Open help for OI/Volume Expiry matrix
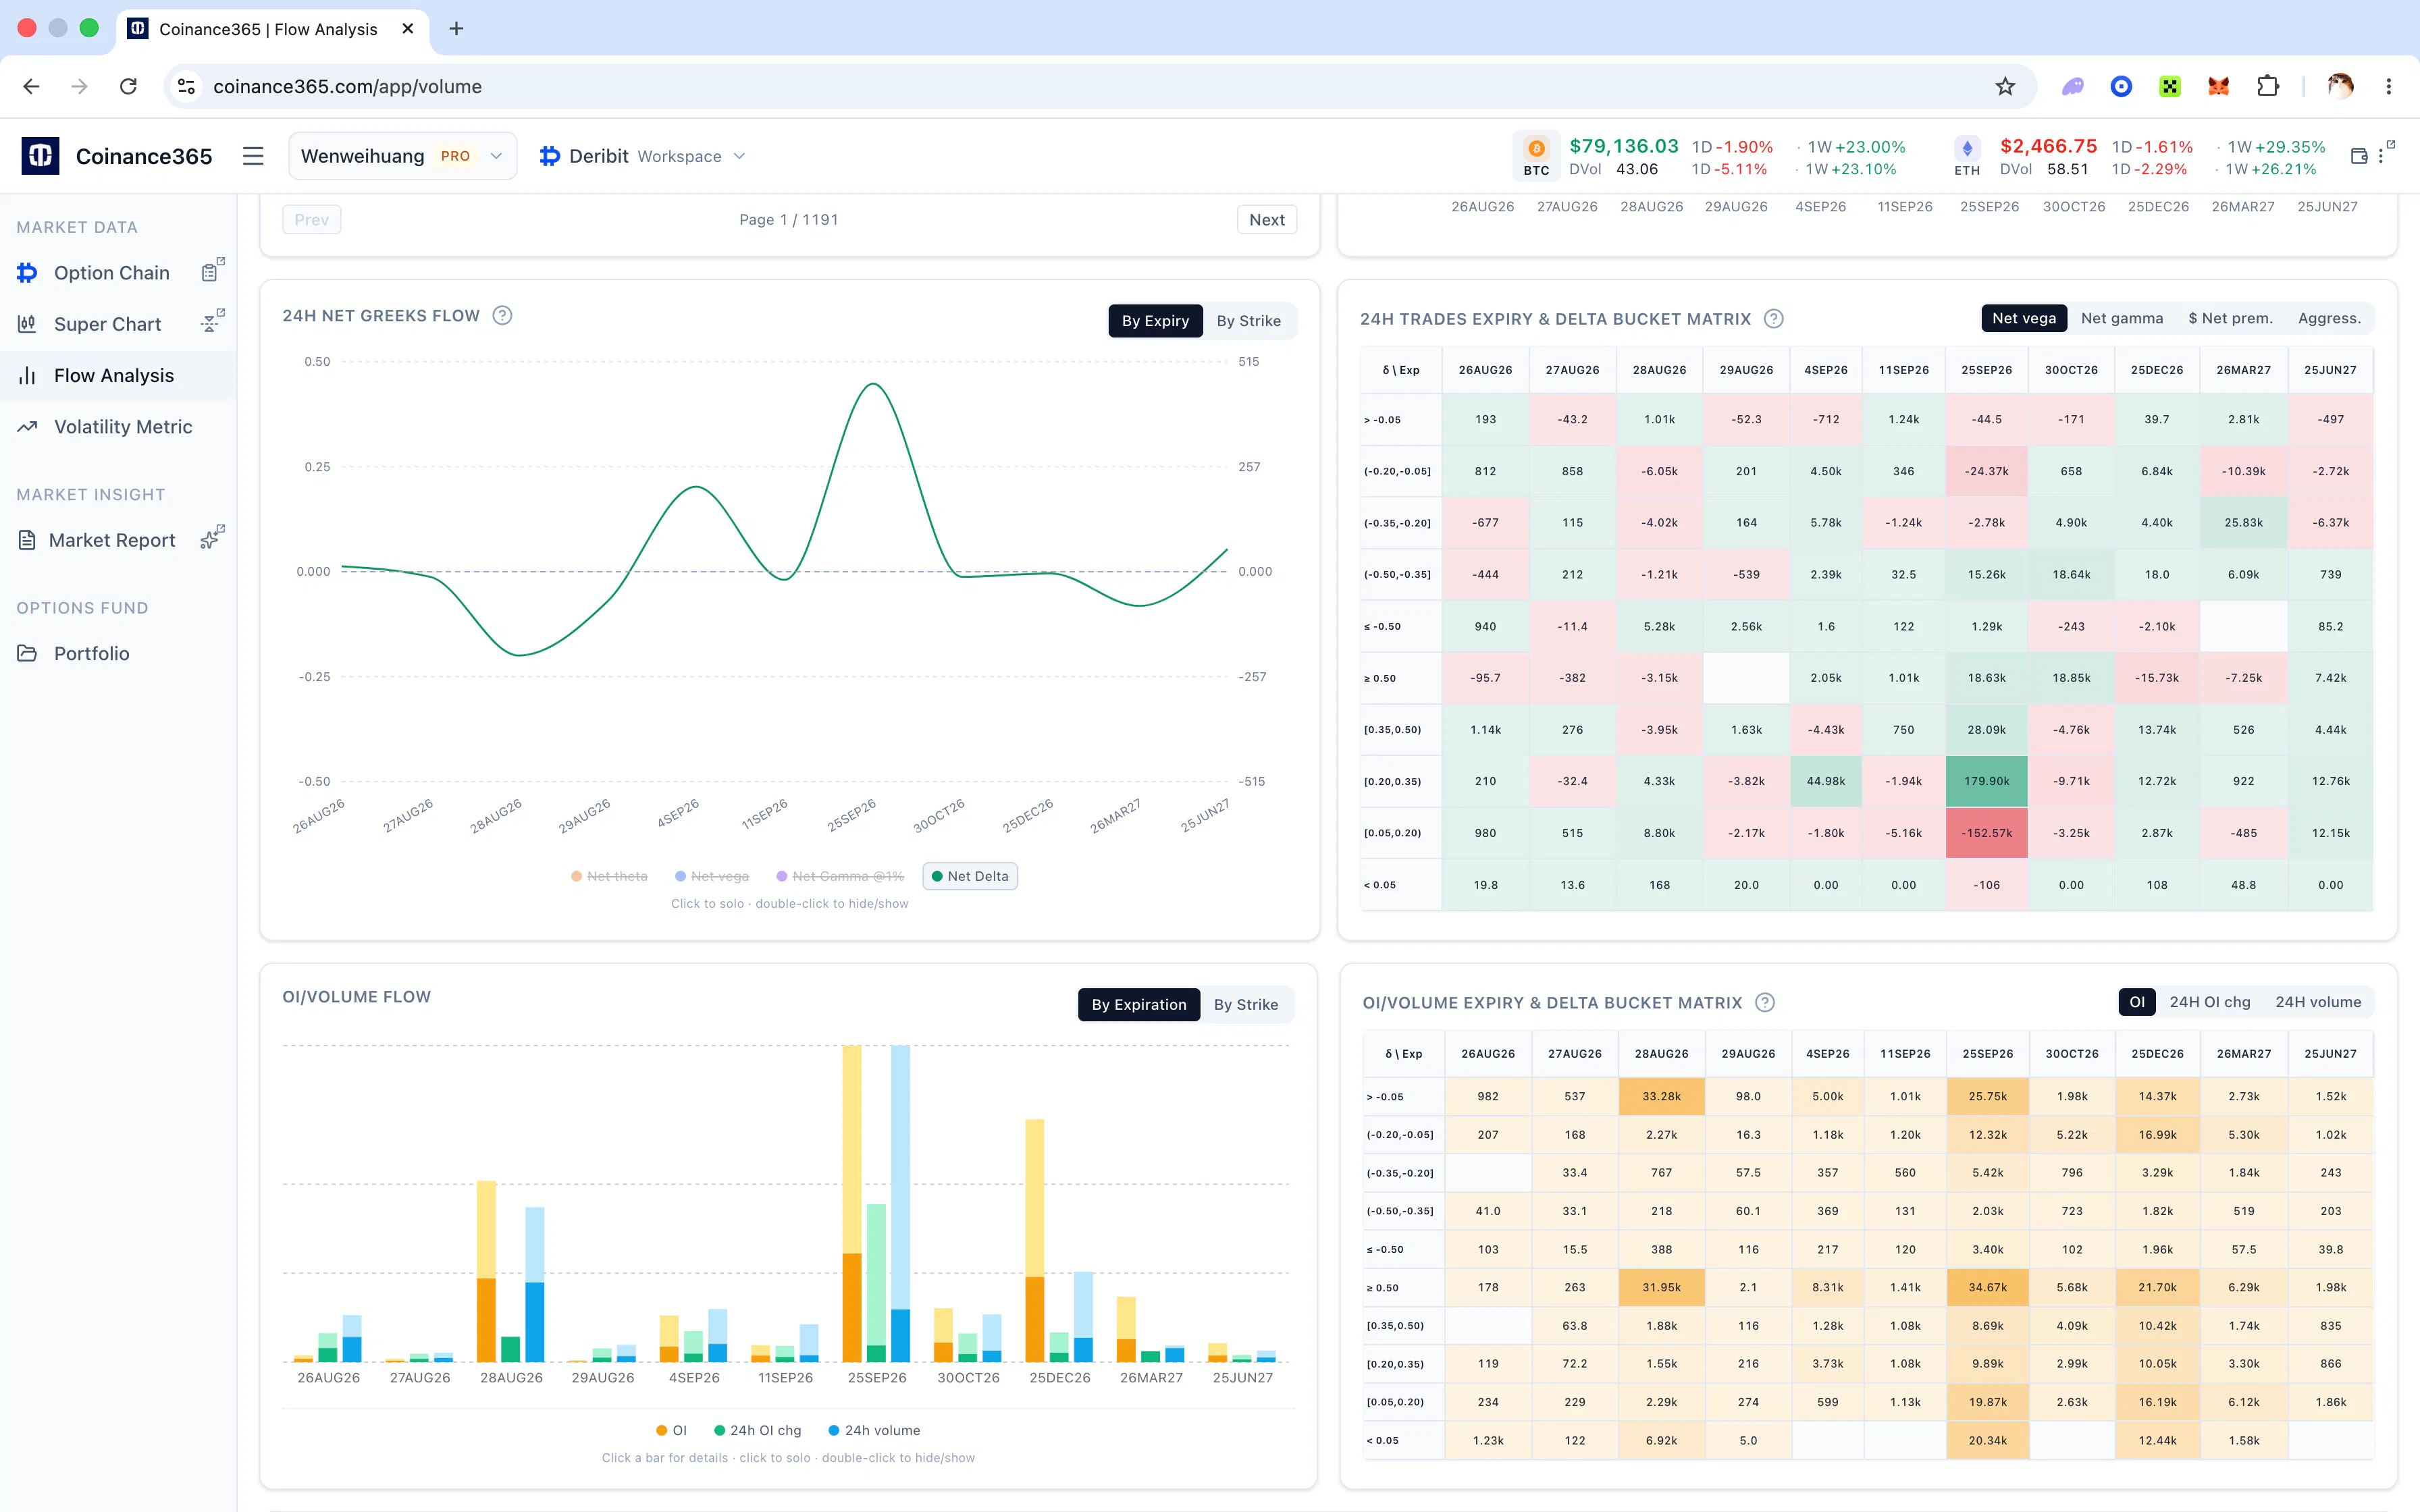This screenshot has height=1512, width=2420. [x=1765, y=1003]
